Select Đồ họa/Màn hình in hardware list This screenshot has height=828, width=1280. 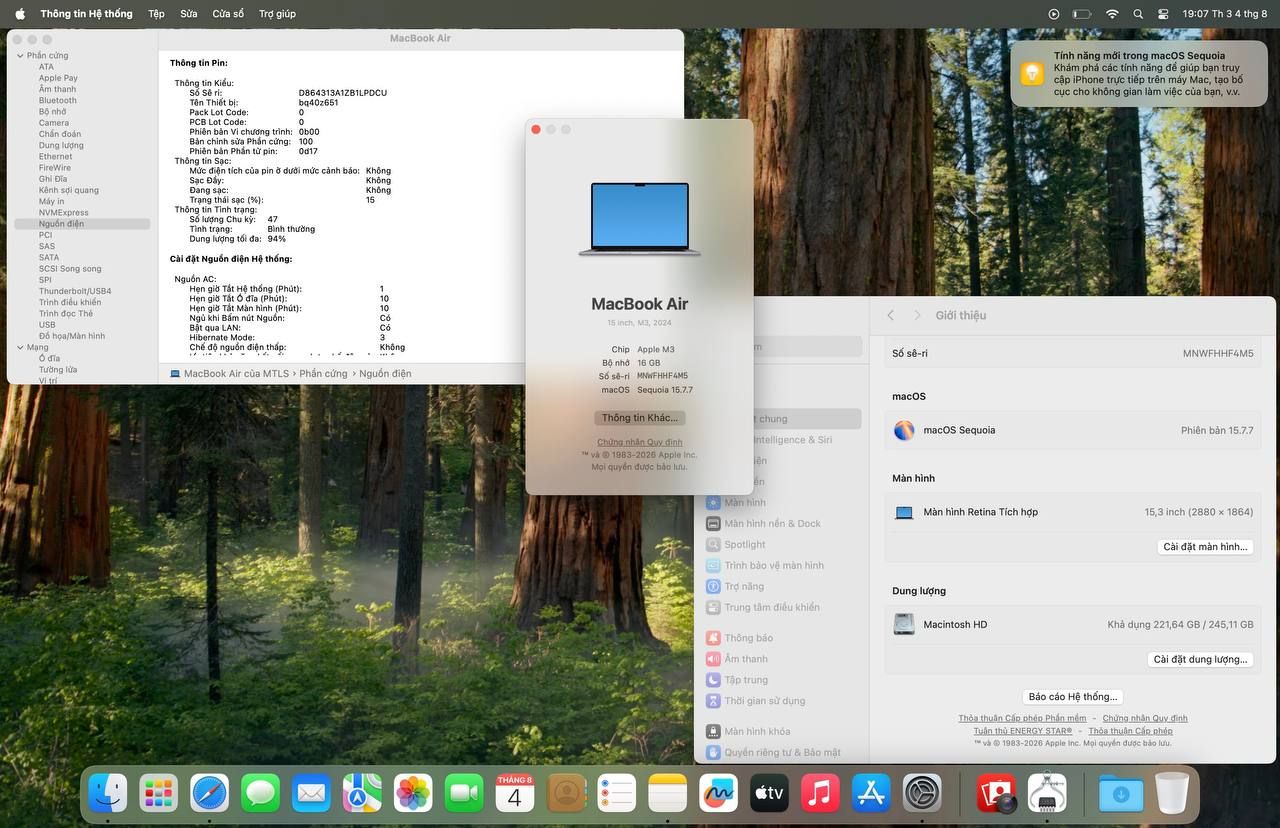pyautogui.click(x=72, y=336)
